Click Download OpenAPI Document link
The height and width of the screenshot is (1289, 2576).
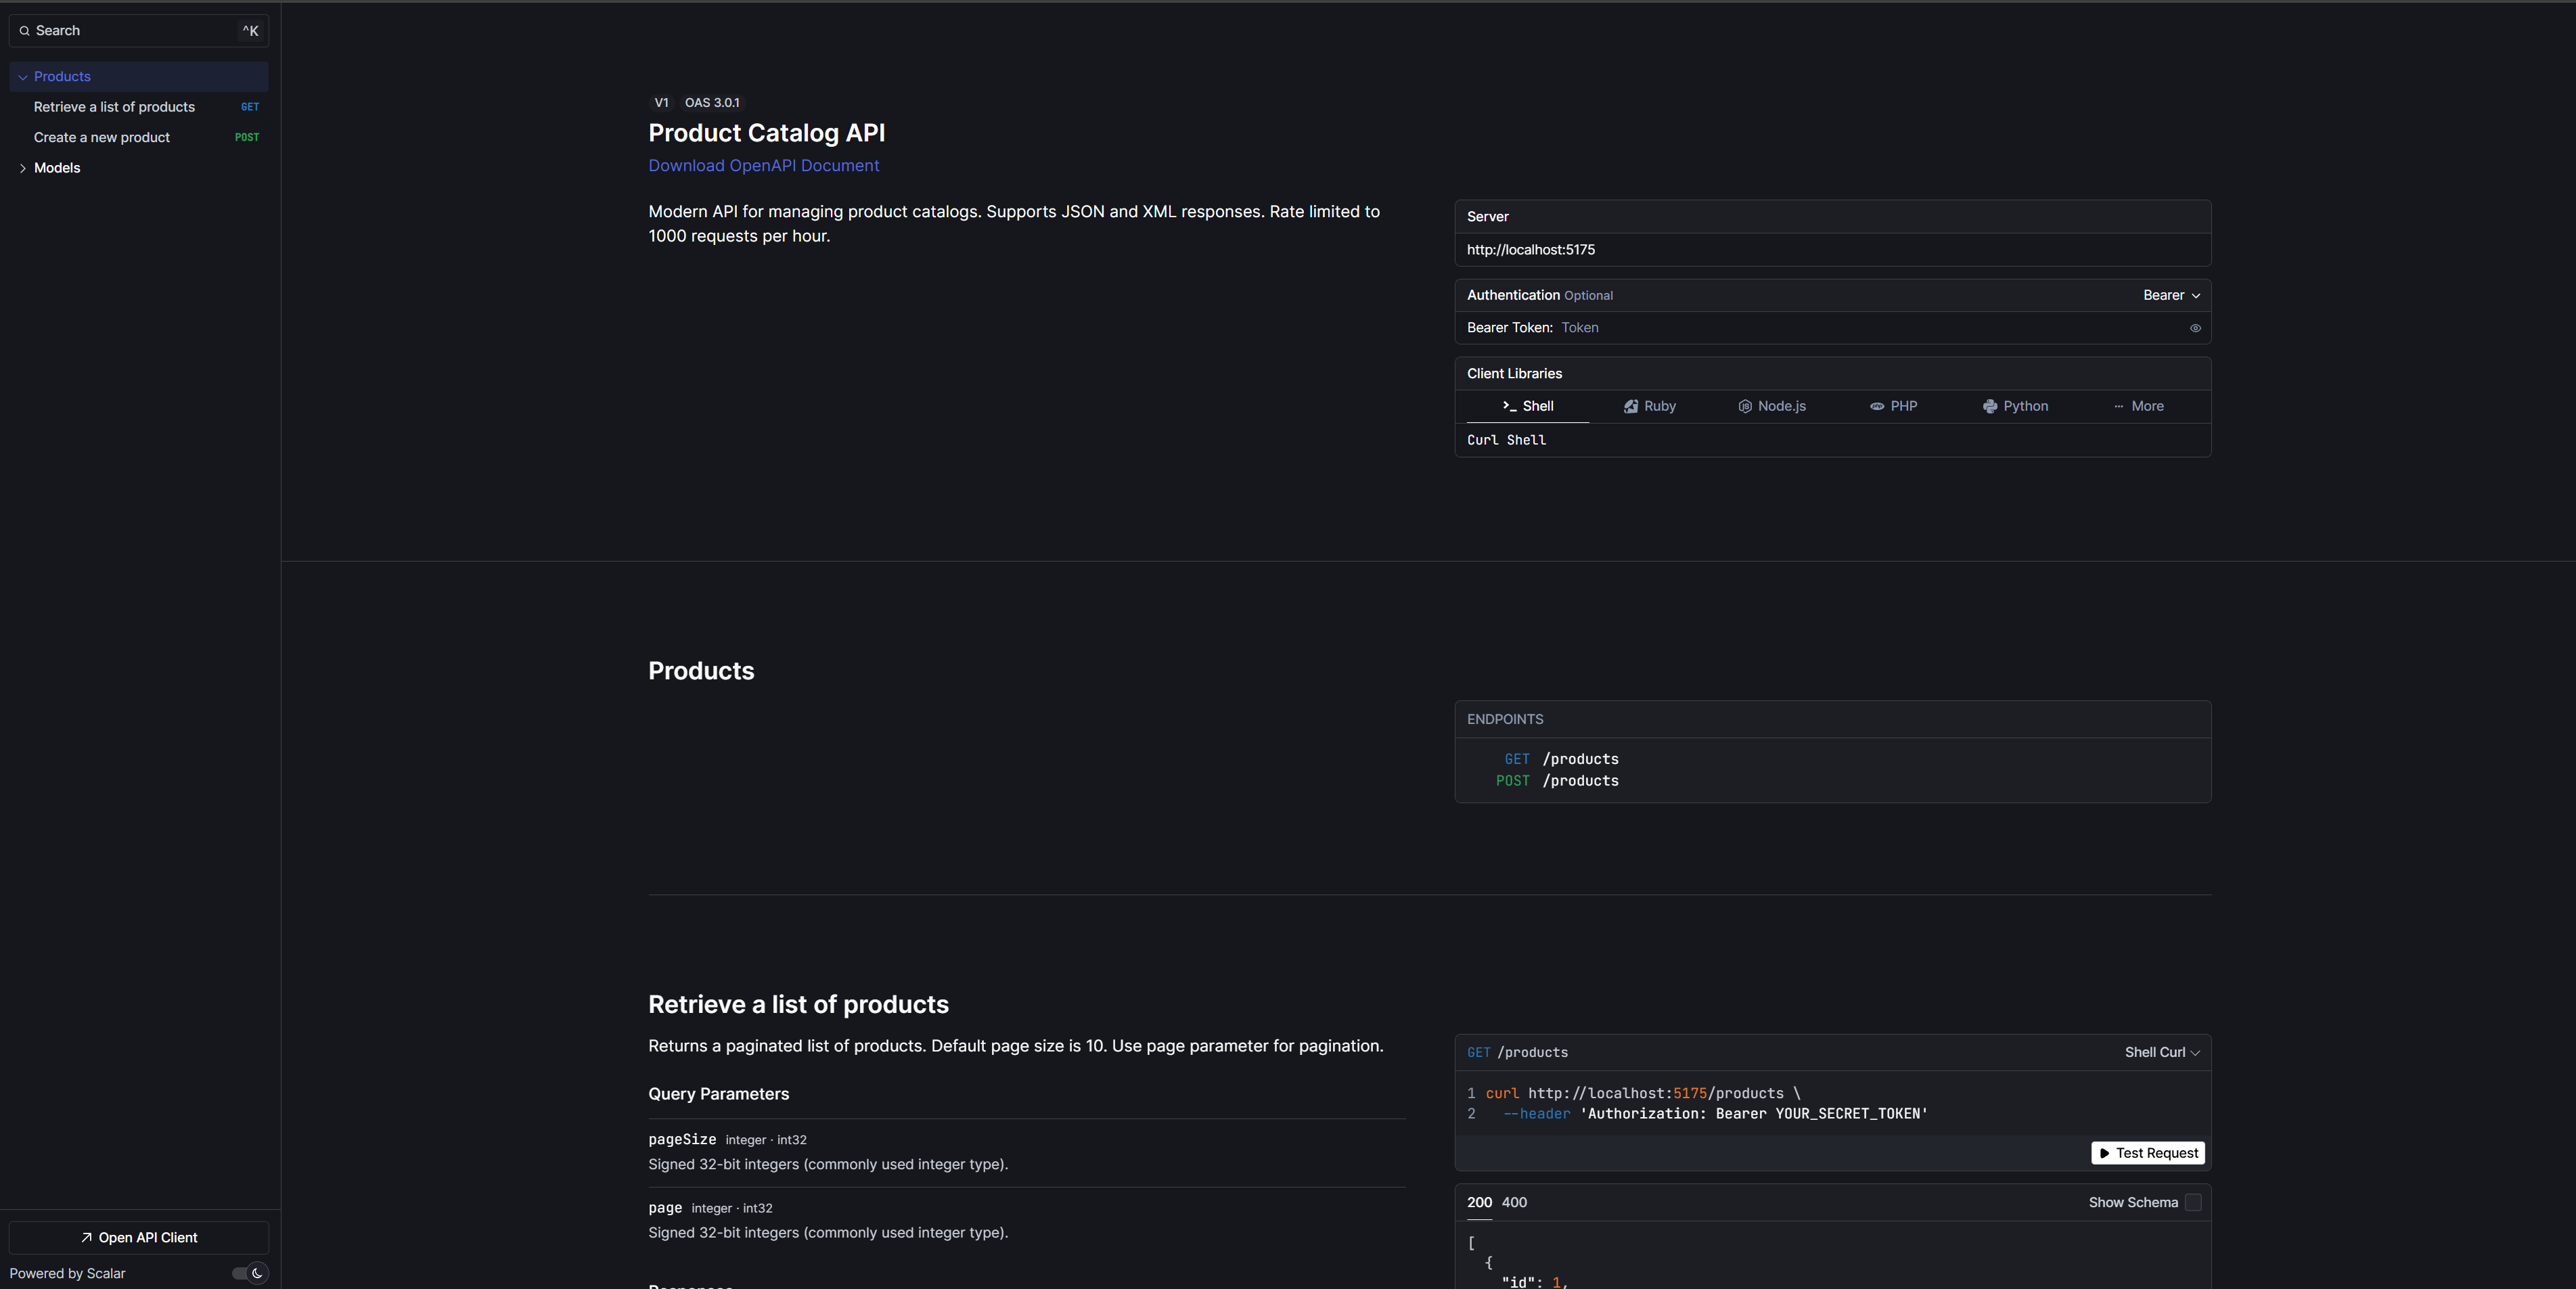pyautogui.click(x=763, y=166)
